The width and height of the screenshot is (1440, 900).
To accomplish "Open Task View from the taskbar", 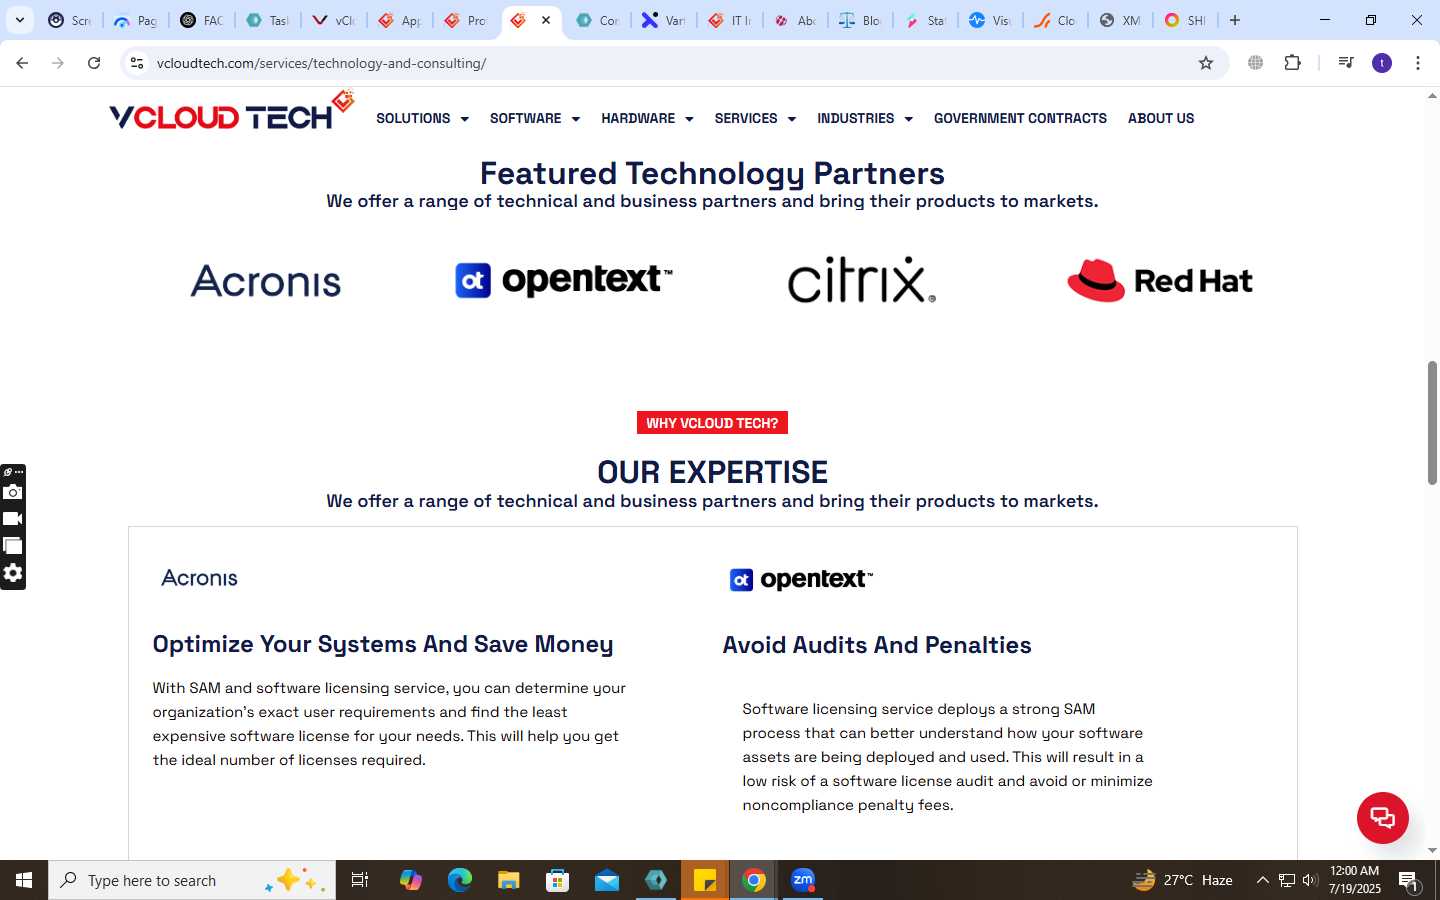I will 360,880.
